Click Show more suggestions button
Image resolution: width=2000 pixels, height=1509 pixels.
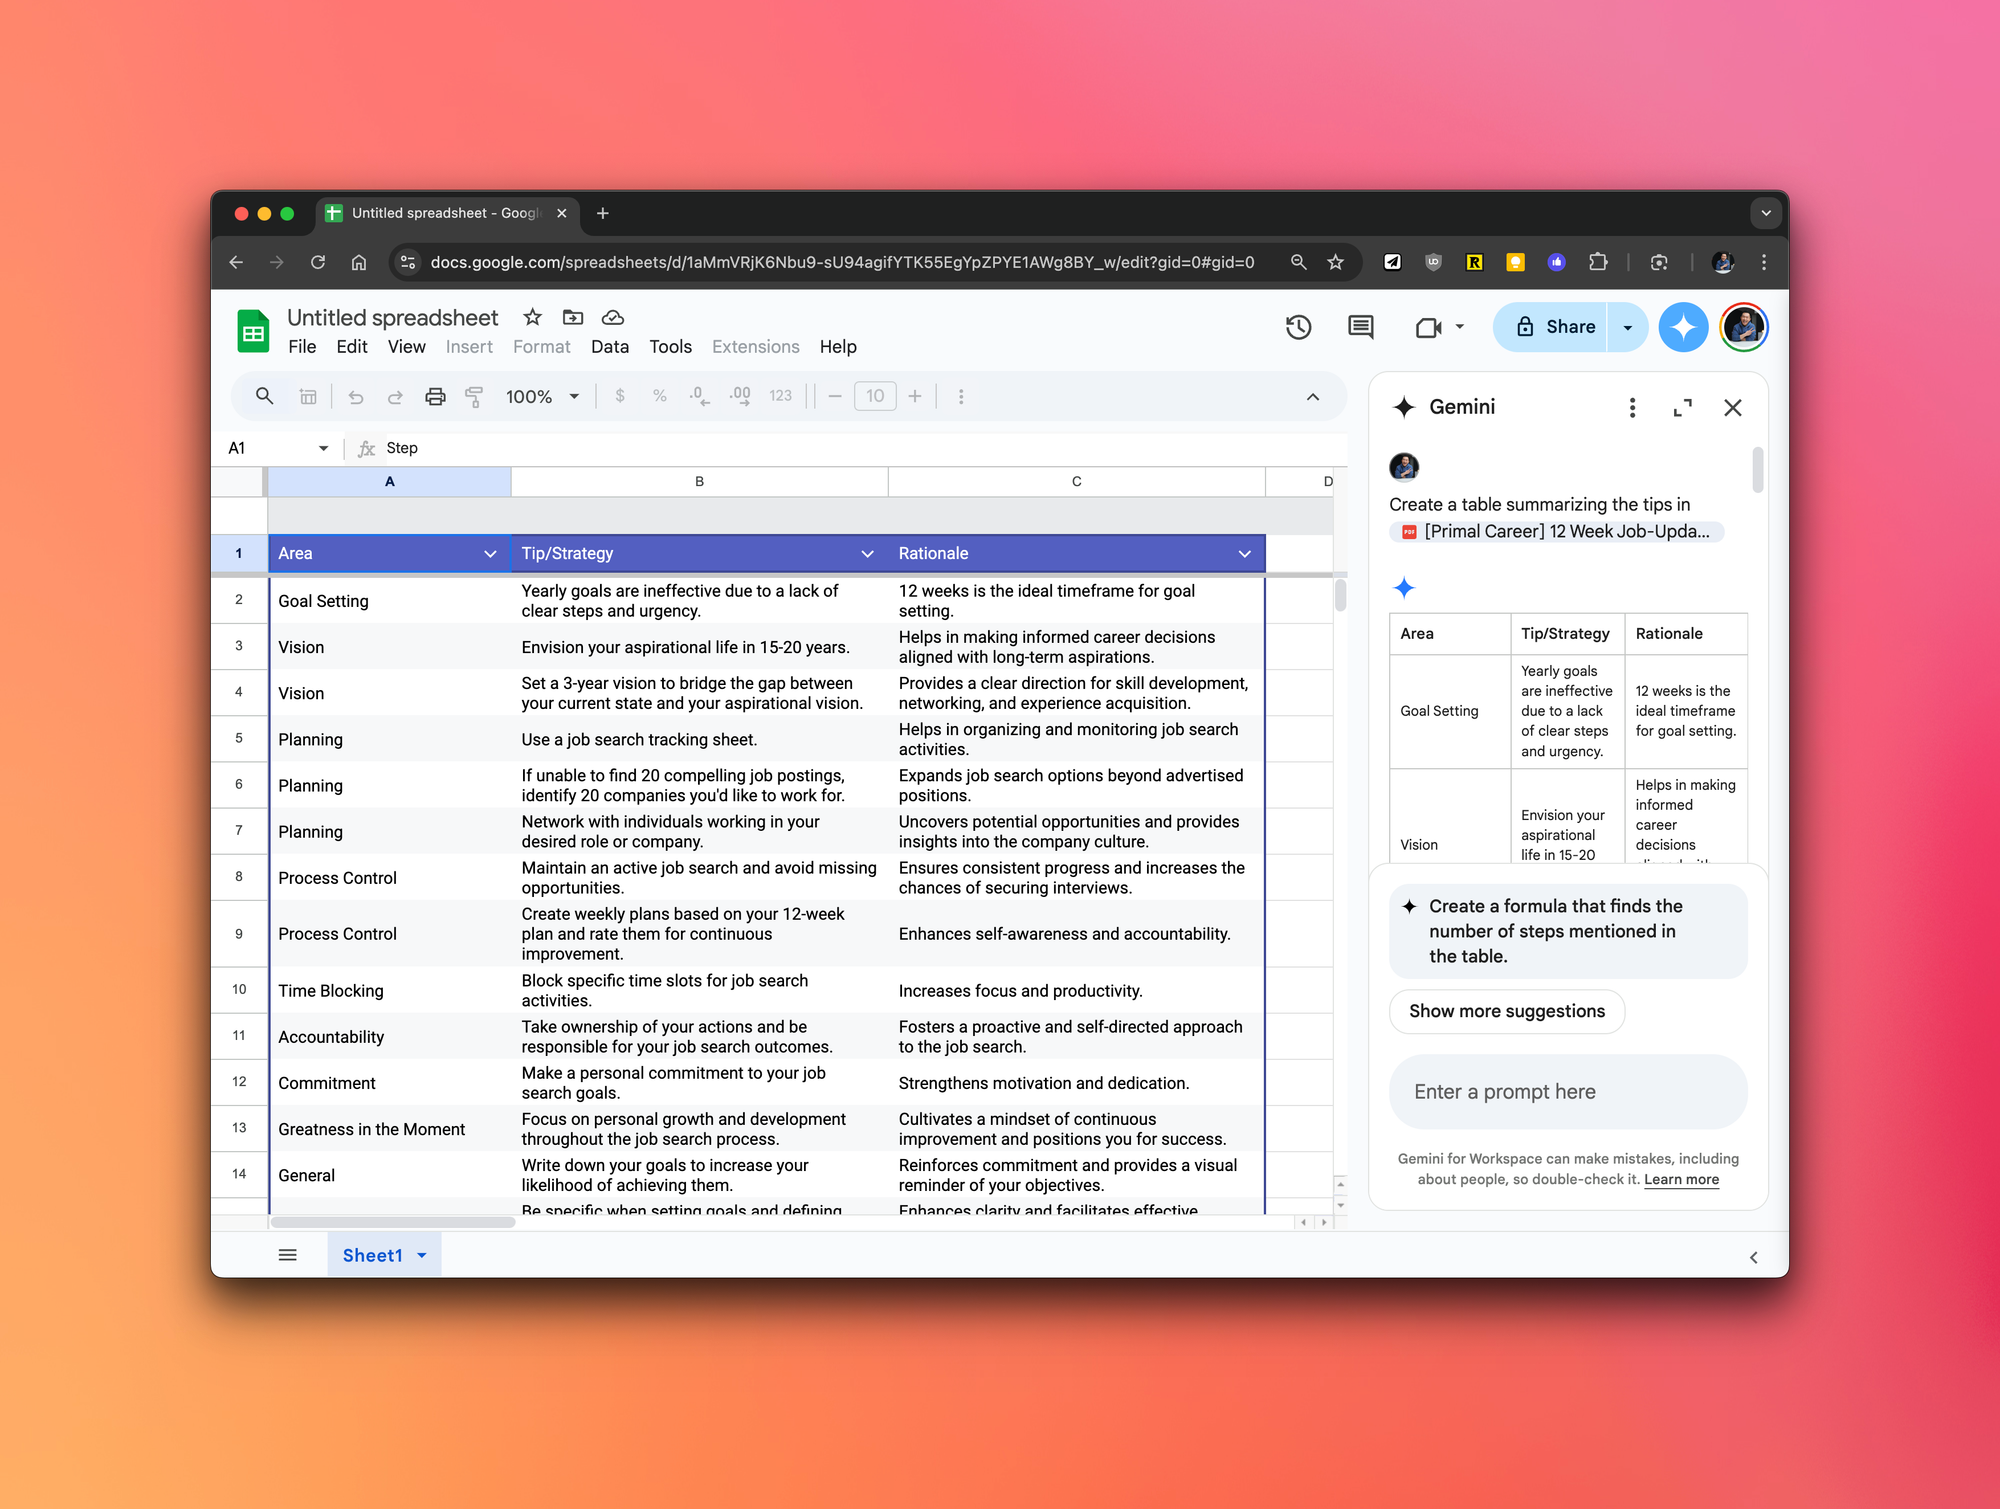pos(1506,1011)
